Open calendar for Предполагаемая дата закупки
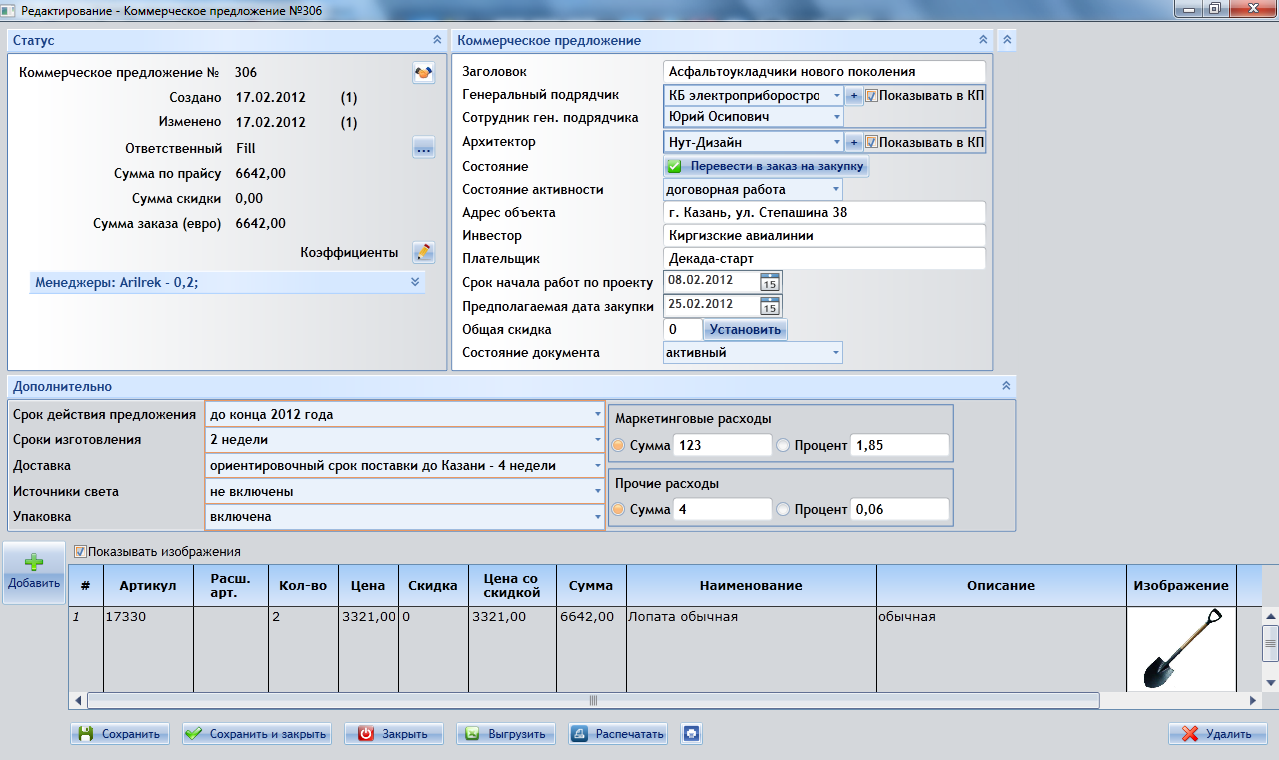Viewport: 1279px width, 760px height. point(769,305)
